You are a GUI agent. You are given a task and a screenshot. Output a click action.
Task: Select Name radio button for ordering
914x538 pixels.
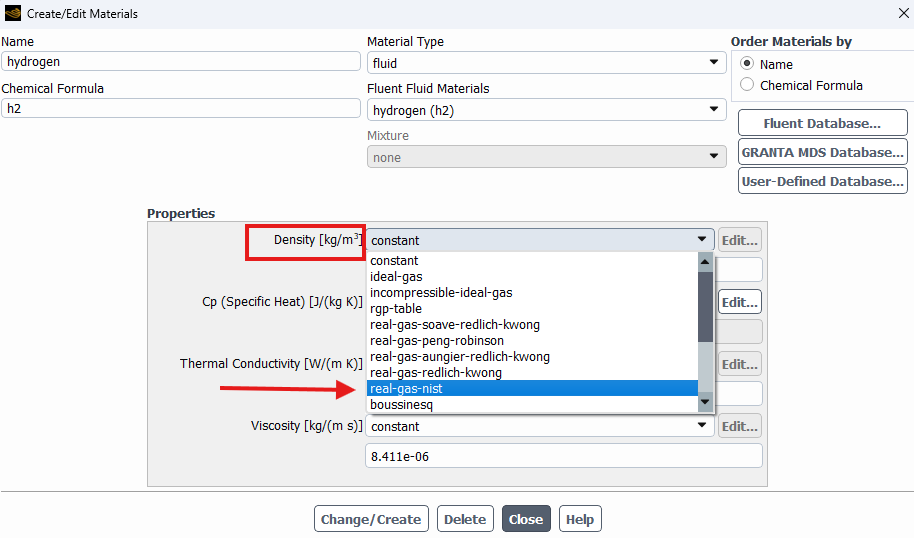[747, 63]
